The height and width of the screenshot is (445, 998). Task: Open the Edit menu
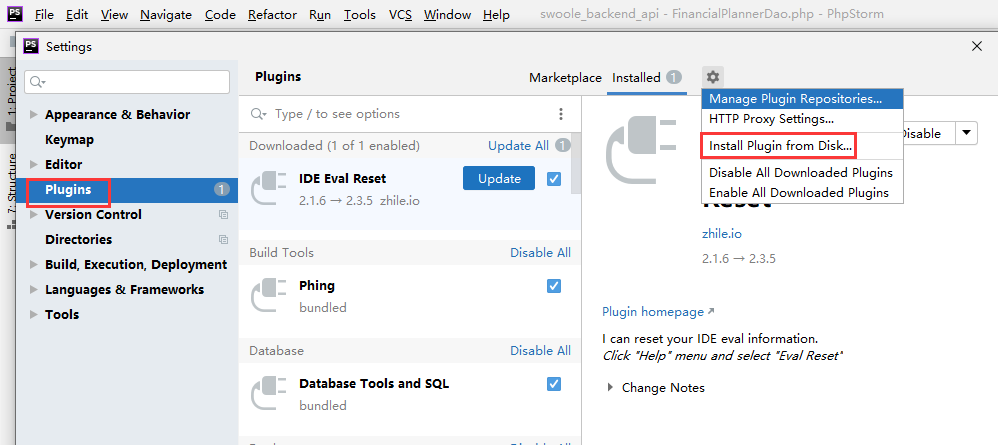77,15
